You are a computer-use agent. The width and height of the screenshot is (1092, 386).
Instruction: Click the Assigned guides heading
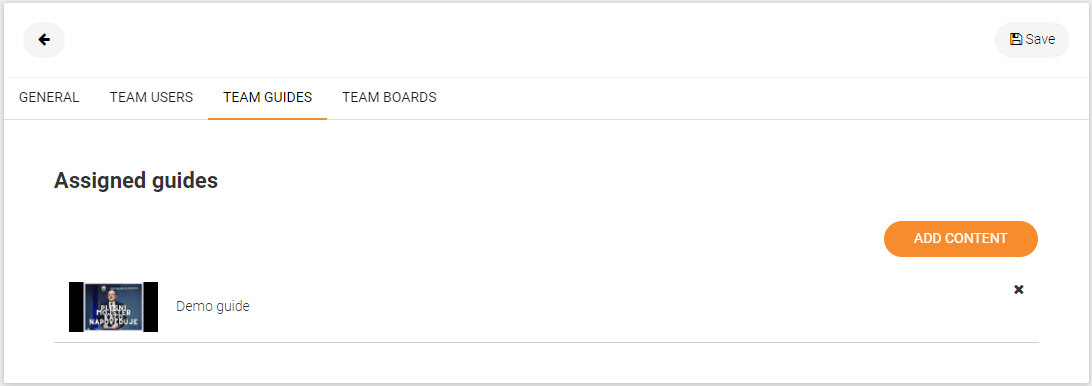(136, 180)
